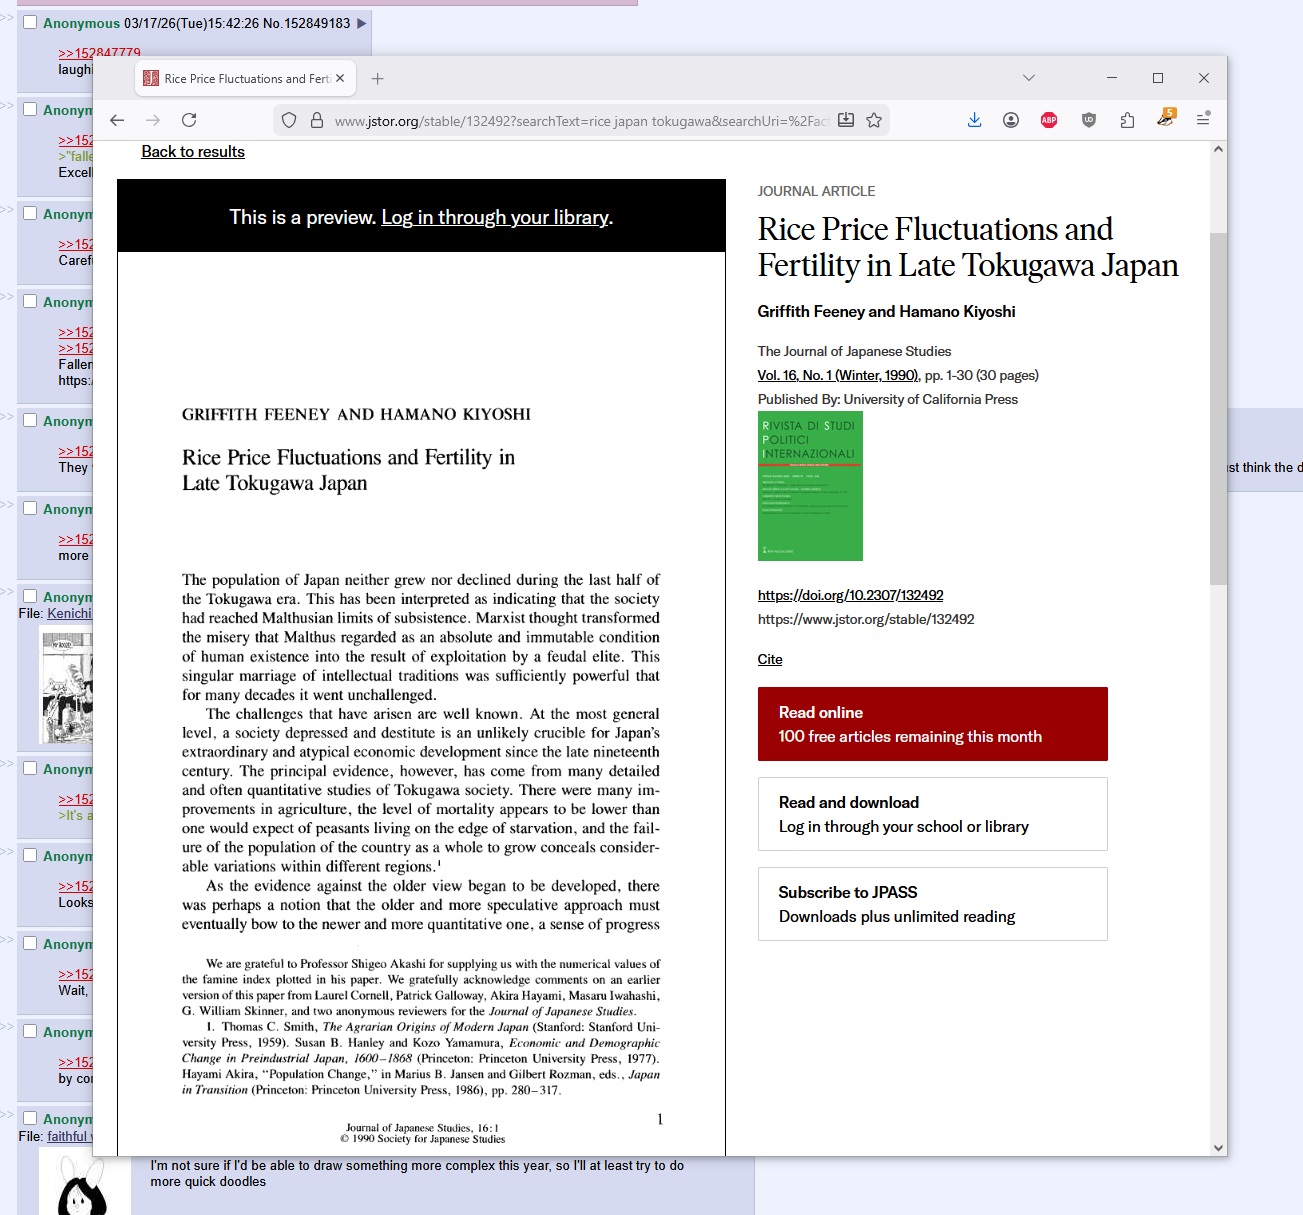Viewport: 1303px width, 1215px height.
Task: Tick the checkbox of the post reading "more"
Action: pyautogui.click(x=30, y=508)
